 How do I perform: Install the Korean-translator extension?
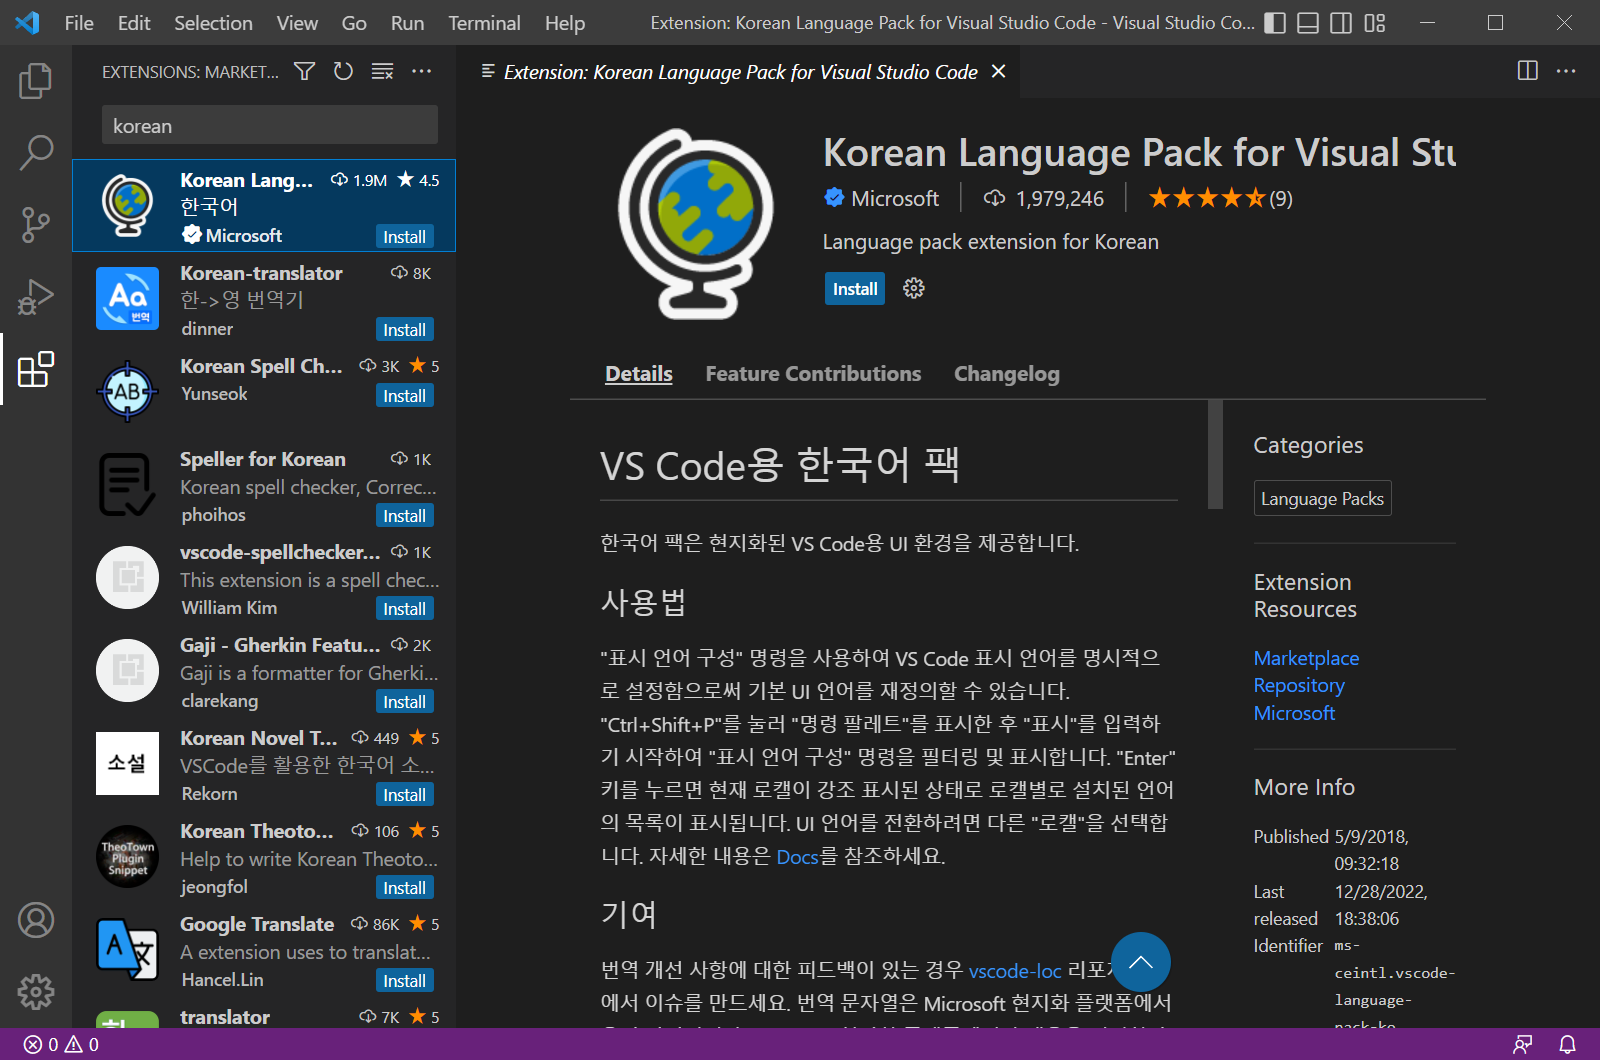[404, 330]
